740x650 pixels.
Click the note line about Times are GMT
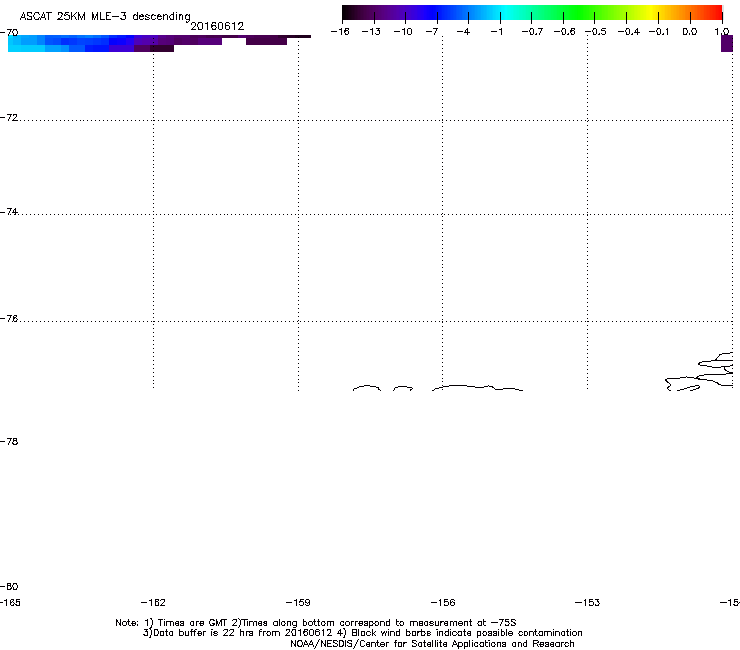point(316,623)
